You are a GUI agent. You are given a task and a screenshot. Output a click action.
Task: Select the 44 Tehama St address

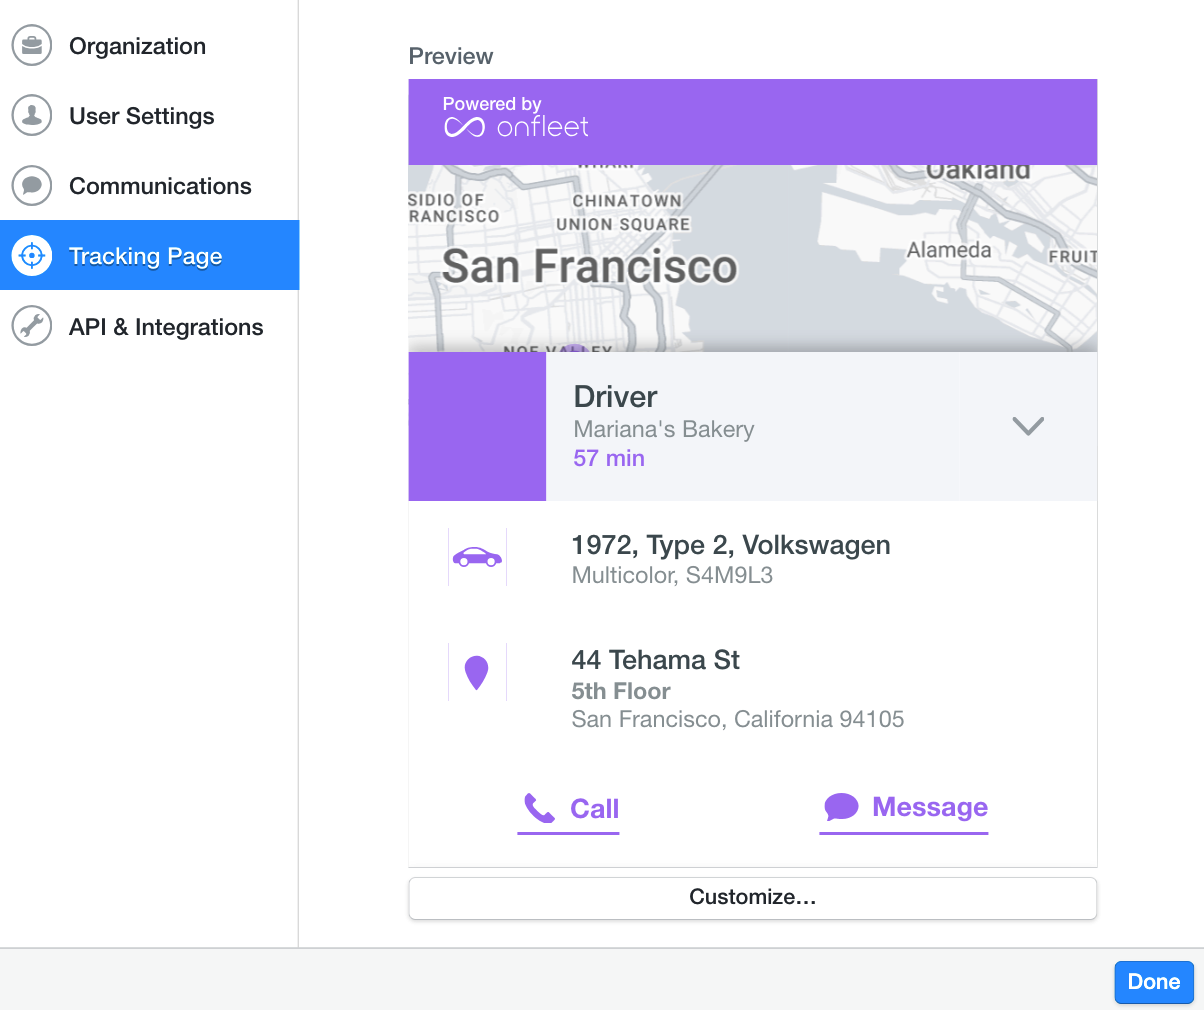(x=655, y=660)
